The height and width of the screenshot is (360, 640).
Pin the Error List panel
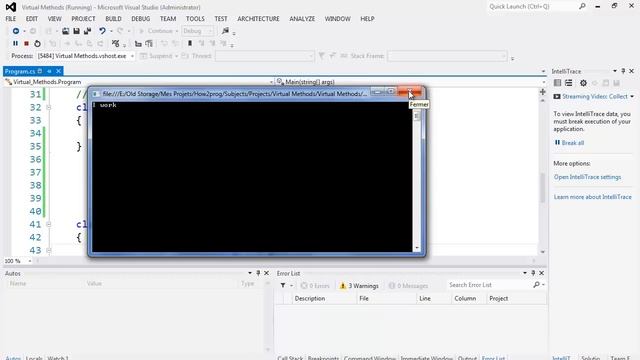533,273
